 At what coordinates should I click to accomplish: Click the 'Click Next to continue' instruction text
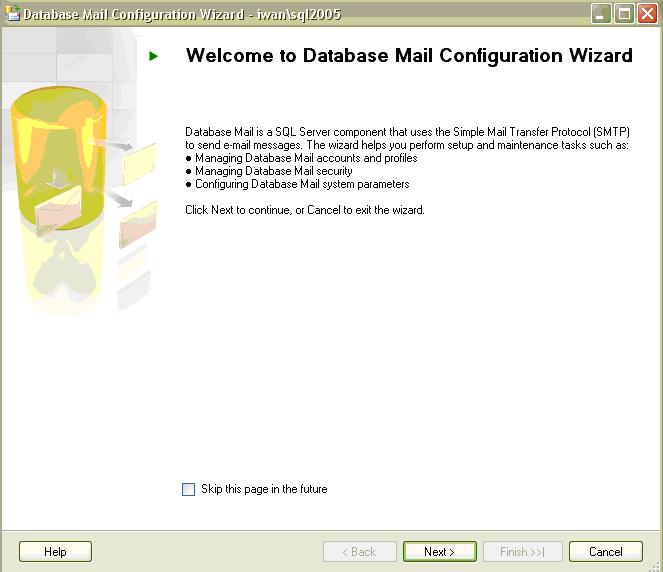coord(305,210)
